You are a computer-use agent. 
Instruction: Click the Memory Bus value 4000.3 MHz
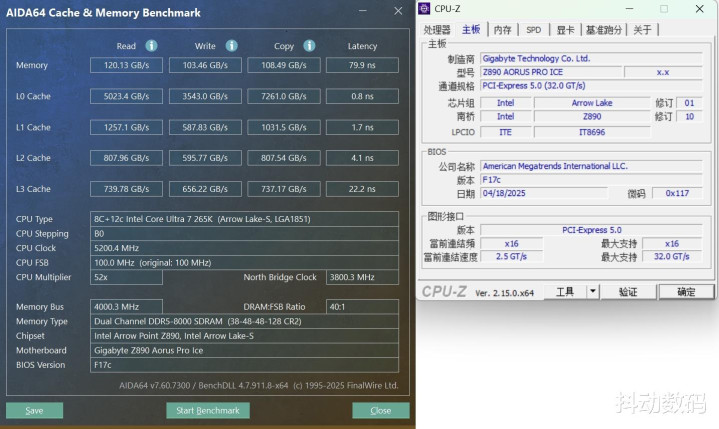point(126,307)
